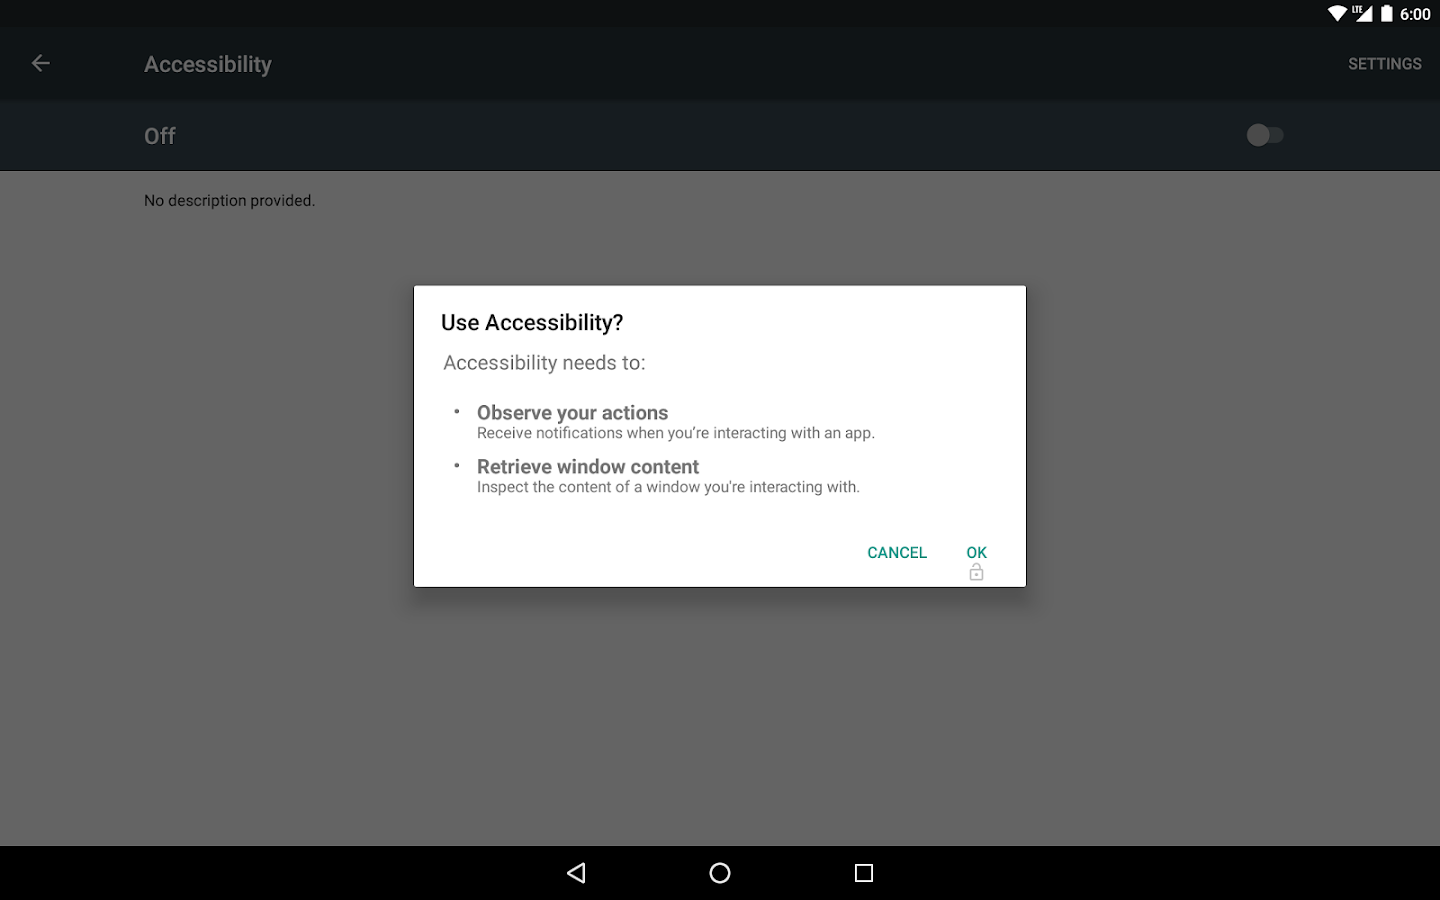Tap the lock icon under OK
Screen dimensions: 1440x900
click(x=976, y=573)
